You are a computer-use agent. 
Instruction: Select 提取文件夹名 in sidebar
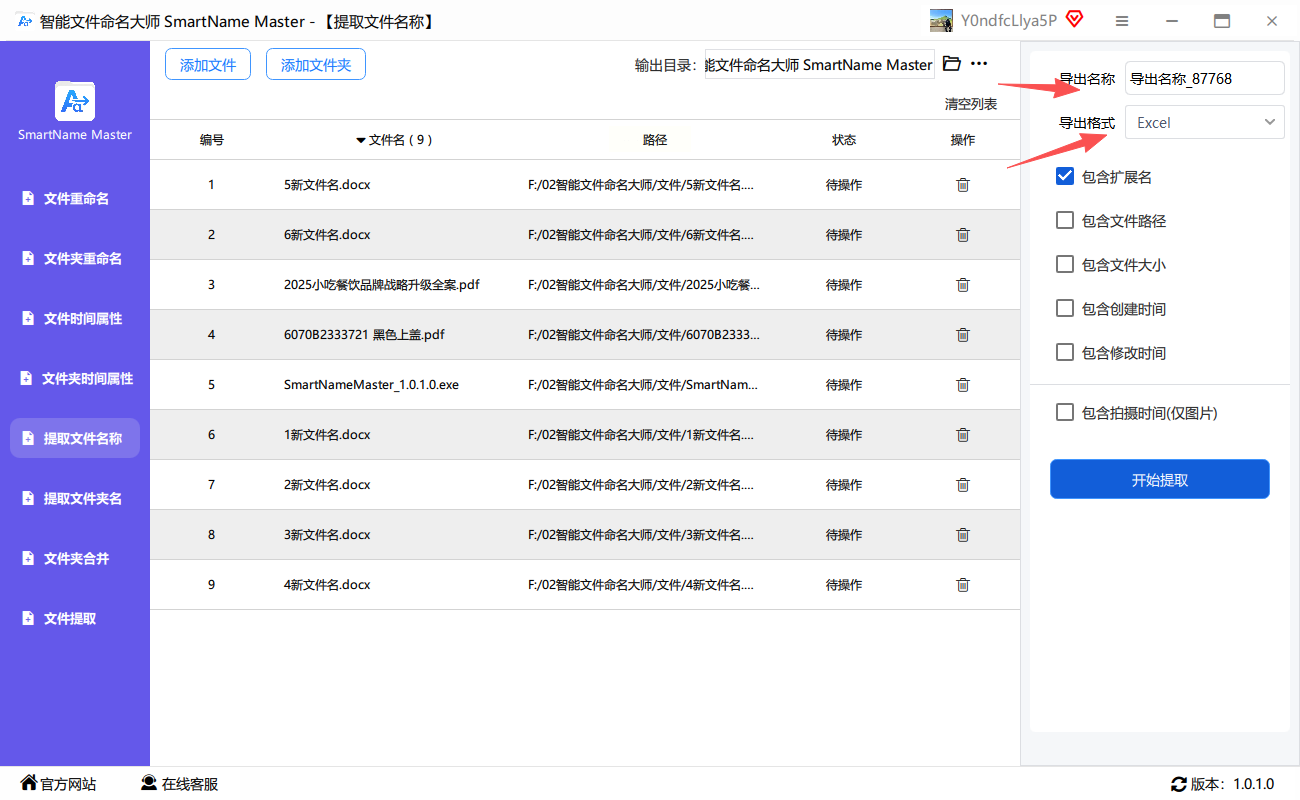pos(75,499)
